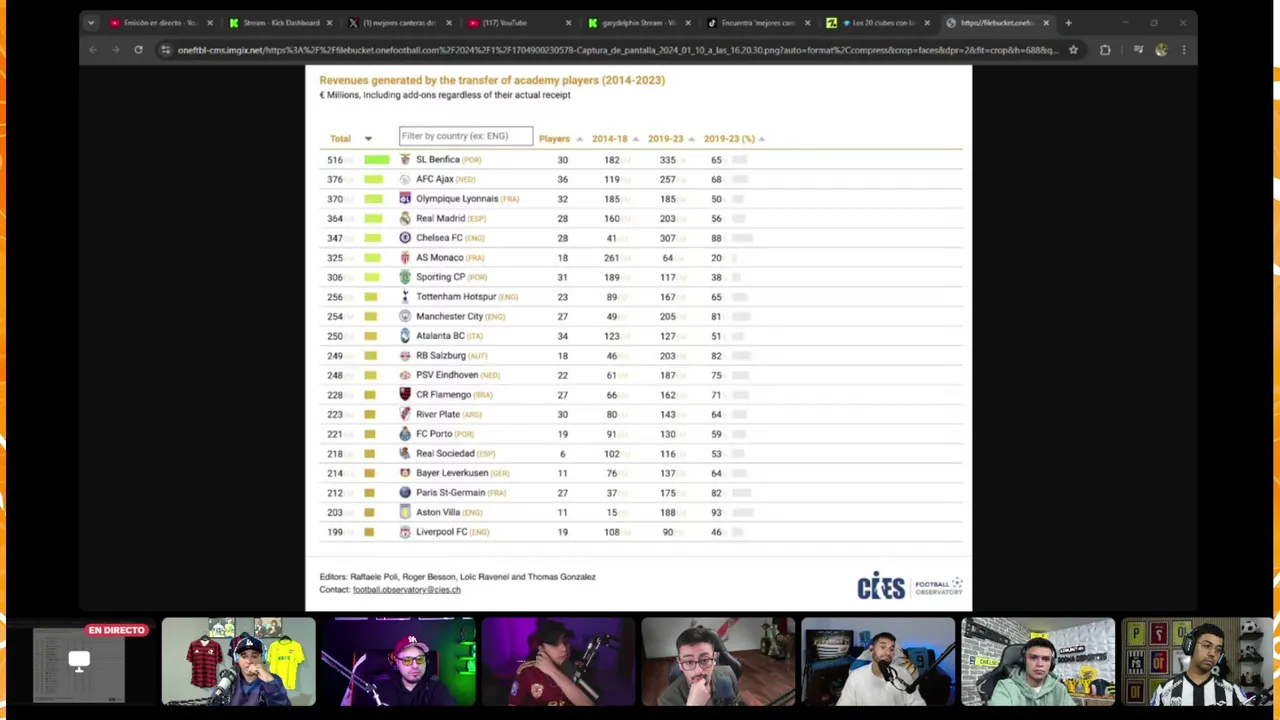Click the Liverpool FC club crest

pyautogui.click(x=405, y=532)
